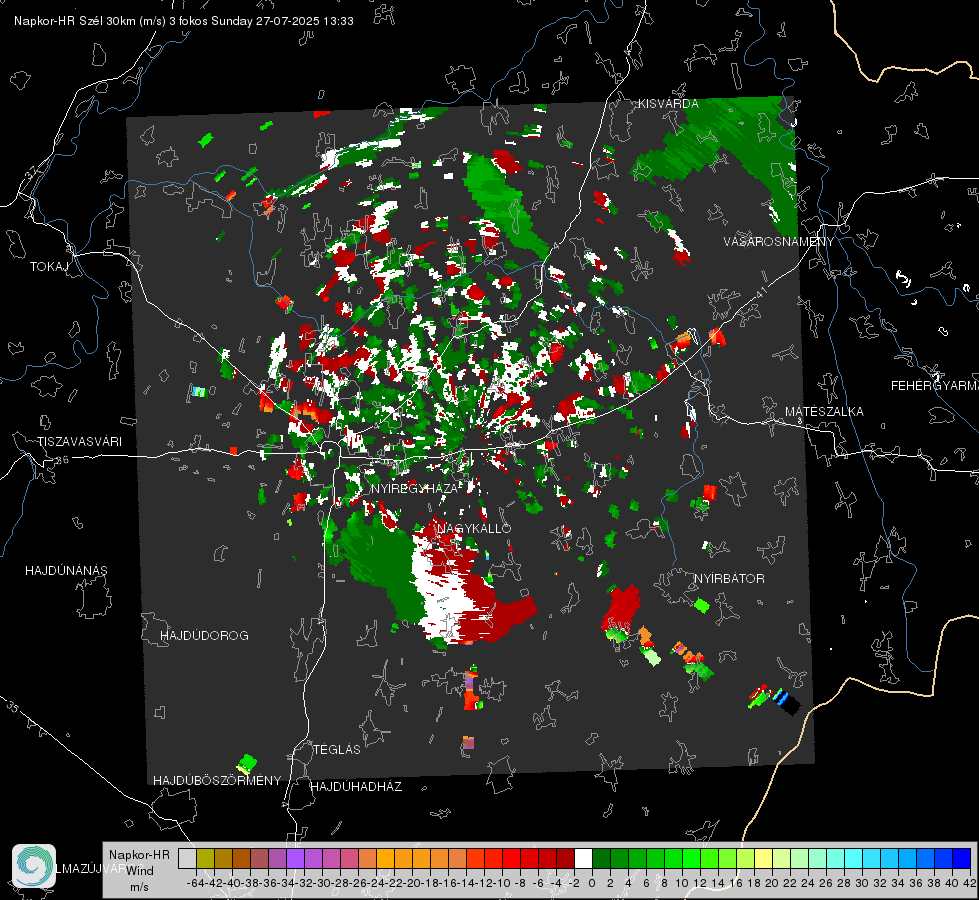Click the HAJDÚNÁNÁS city label
979x900 pixels.
[66, 570]
